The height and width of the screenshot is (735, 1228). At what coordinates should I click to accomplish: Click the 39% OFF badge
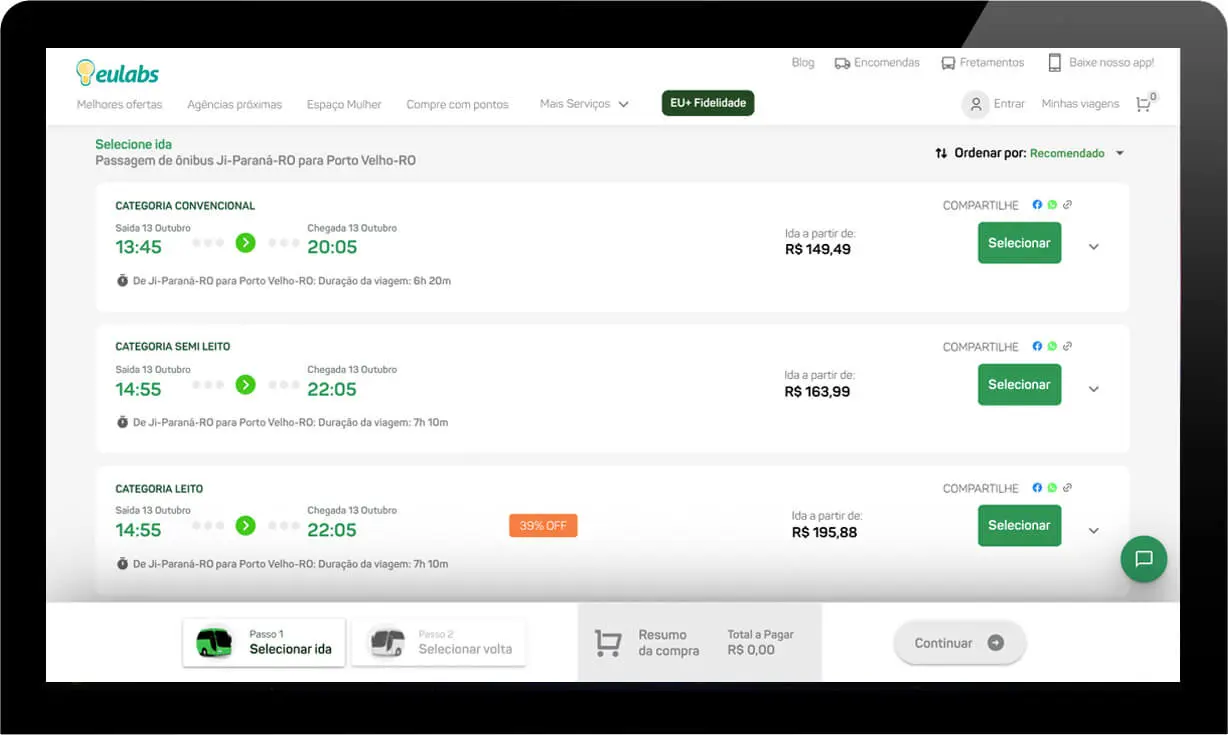[543, 525]
